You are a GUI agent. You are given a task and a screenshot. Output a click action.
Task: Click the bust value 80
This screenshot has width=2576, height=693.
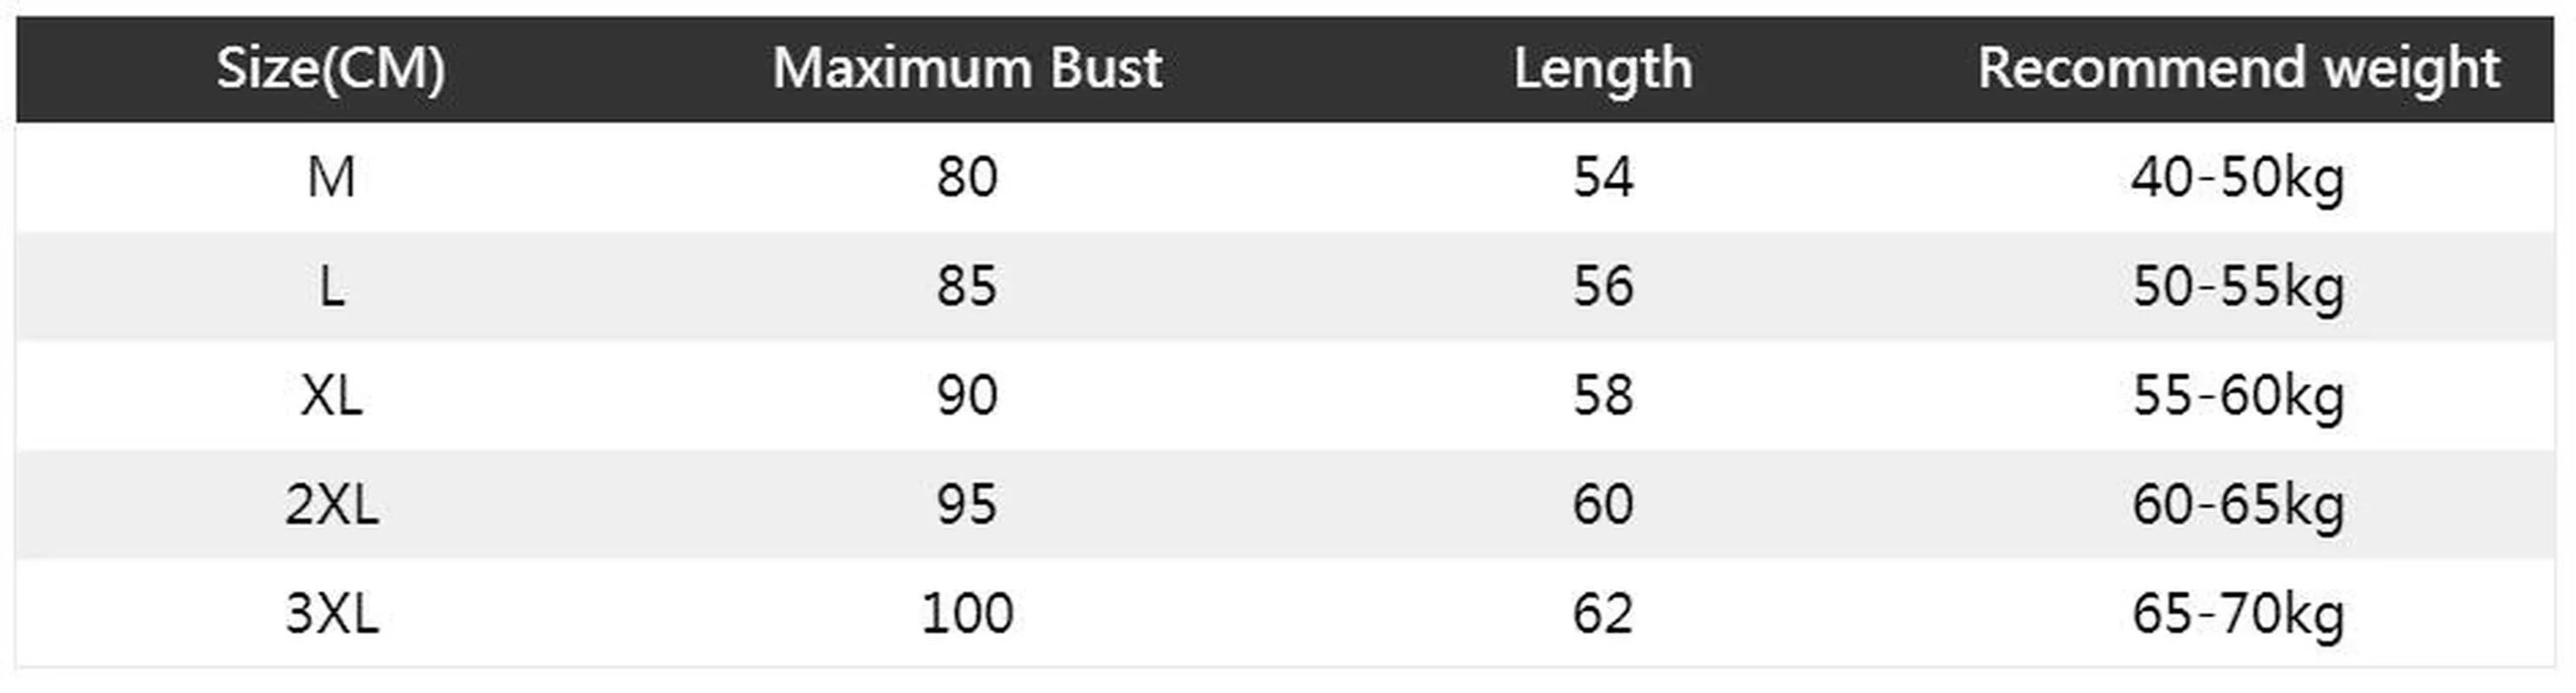click(967, 178)
